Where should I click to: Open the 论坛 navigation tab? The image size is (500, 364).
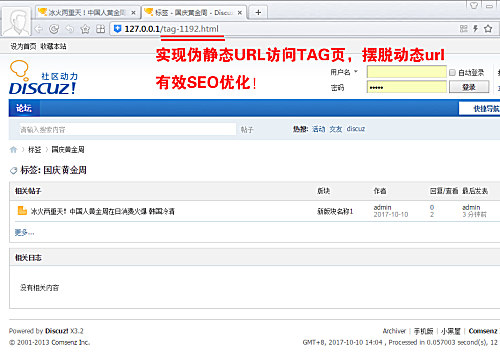click(x=24, y=108)
